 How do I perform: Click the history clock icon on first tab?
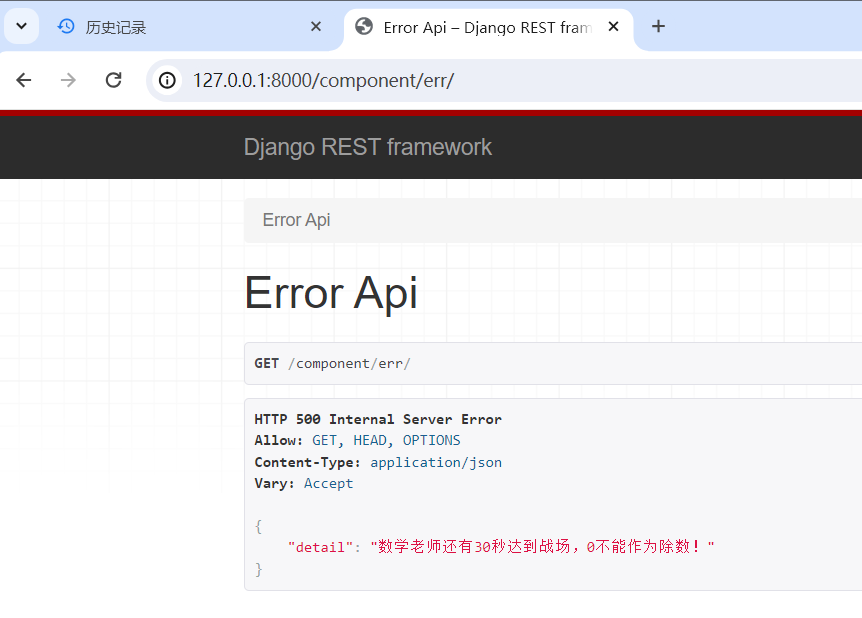coord(66,26)
